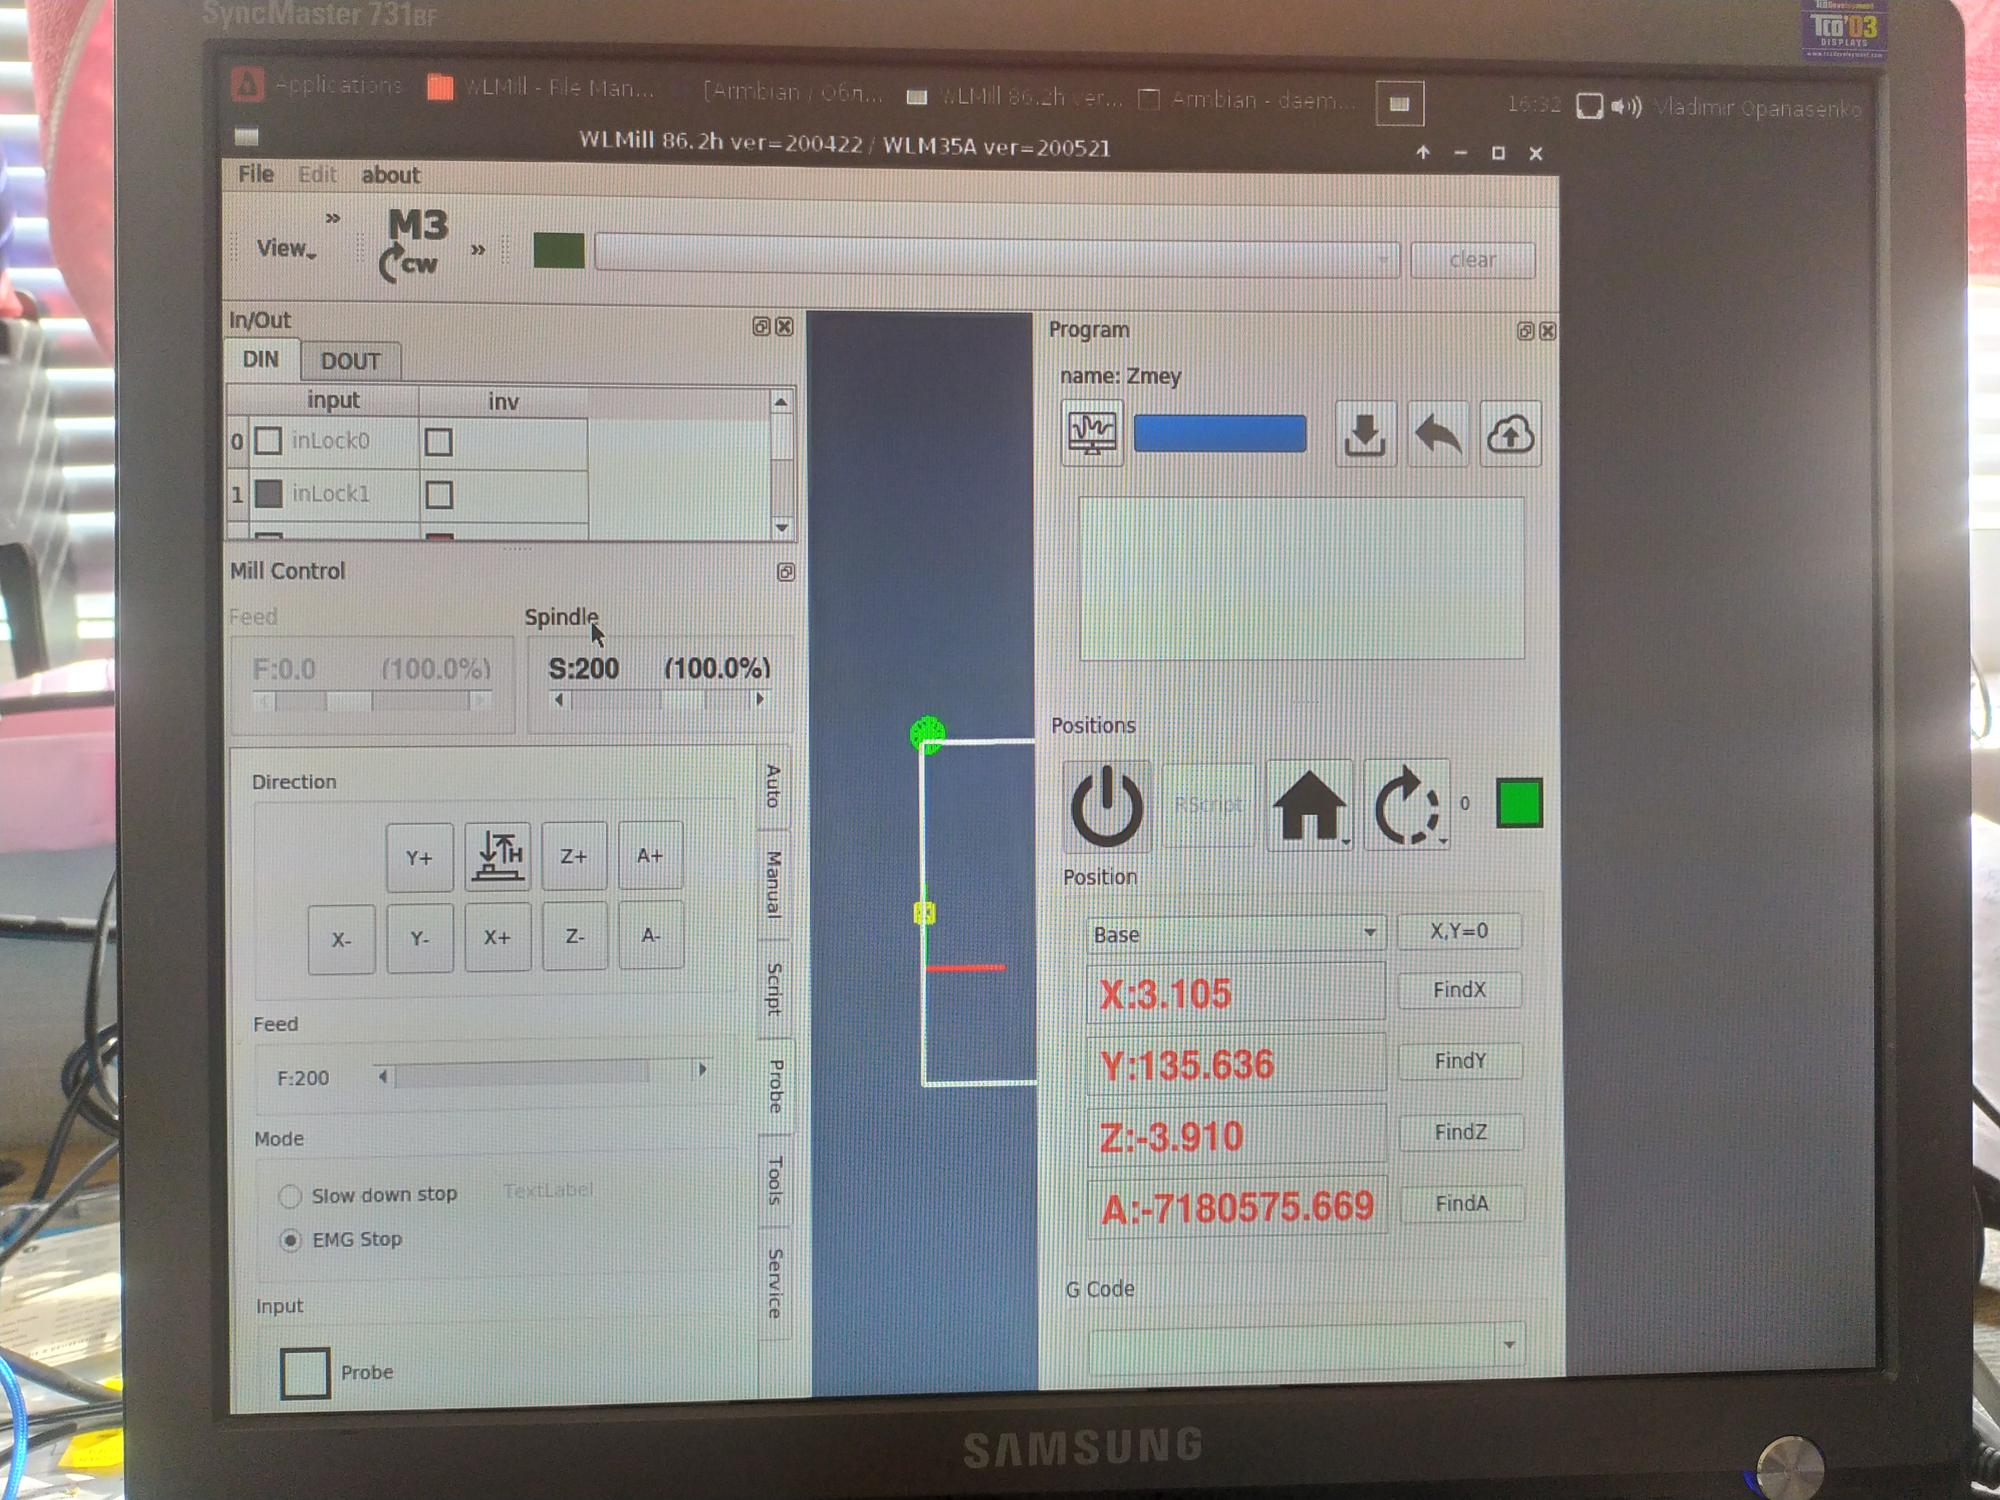Image resolution: width=2000 pixels, height=1500 pixels.
Task: Click the home icon in Positions
Action: coord(1308,806)
